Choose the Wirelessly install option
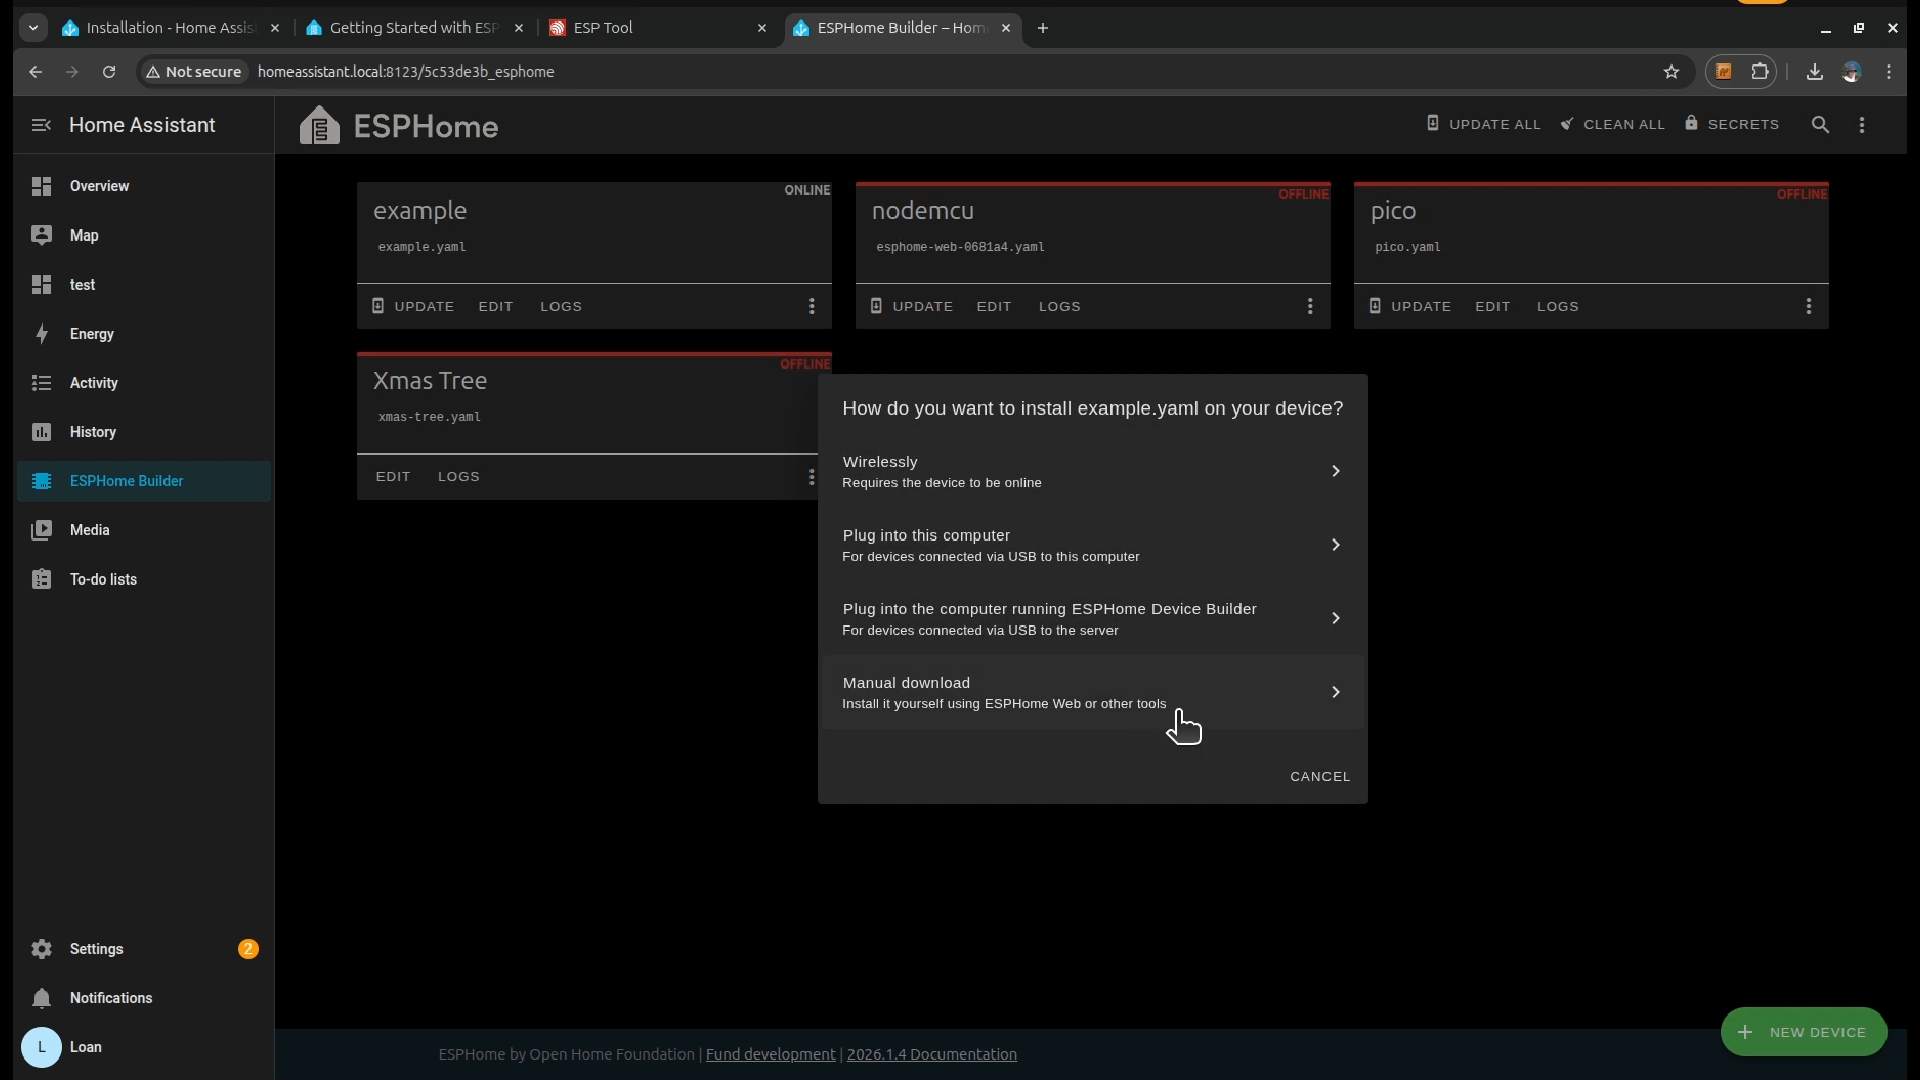The image size is (1920, 1080). point(1092,471)
